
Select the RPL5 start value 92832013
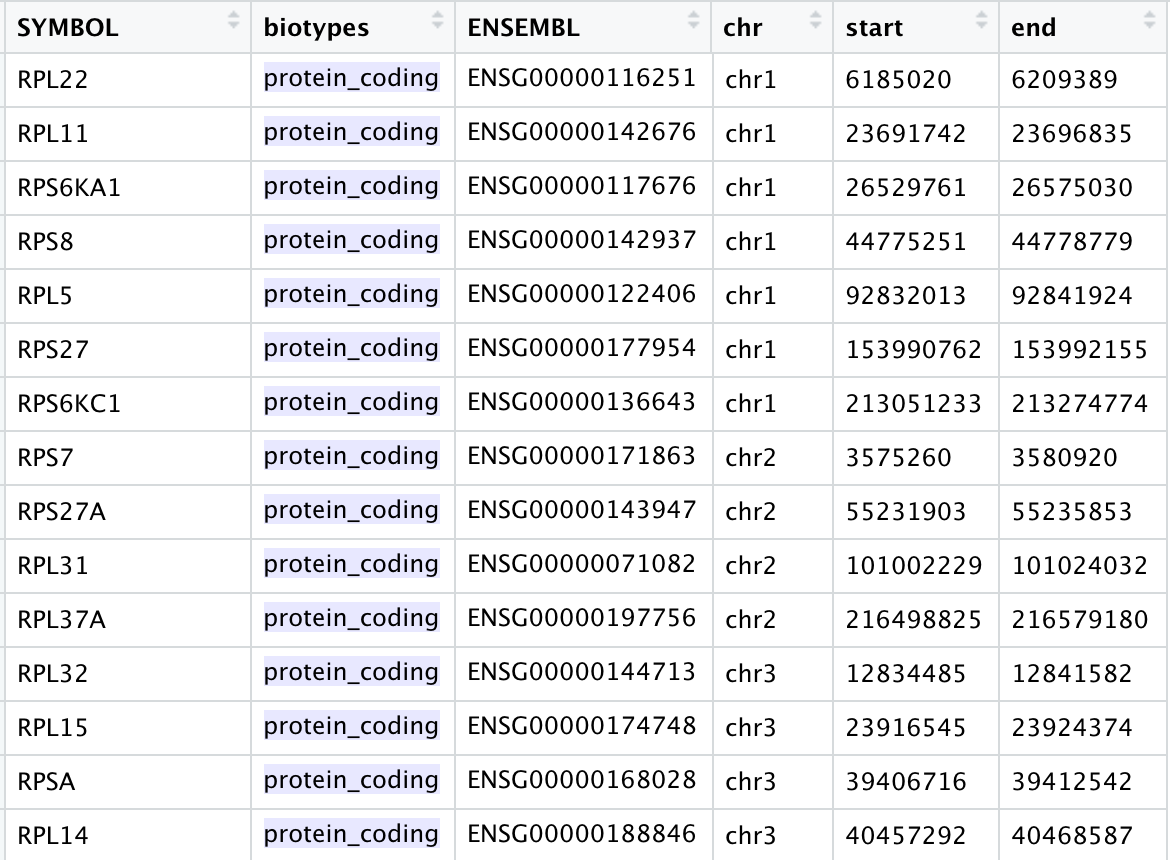tap(906, 296)
